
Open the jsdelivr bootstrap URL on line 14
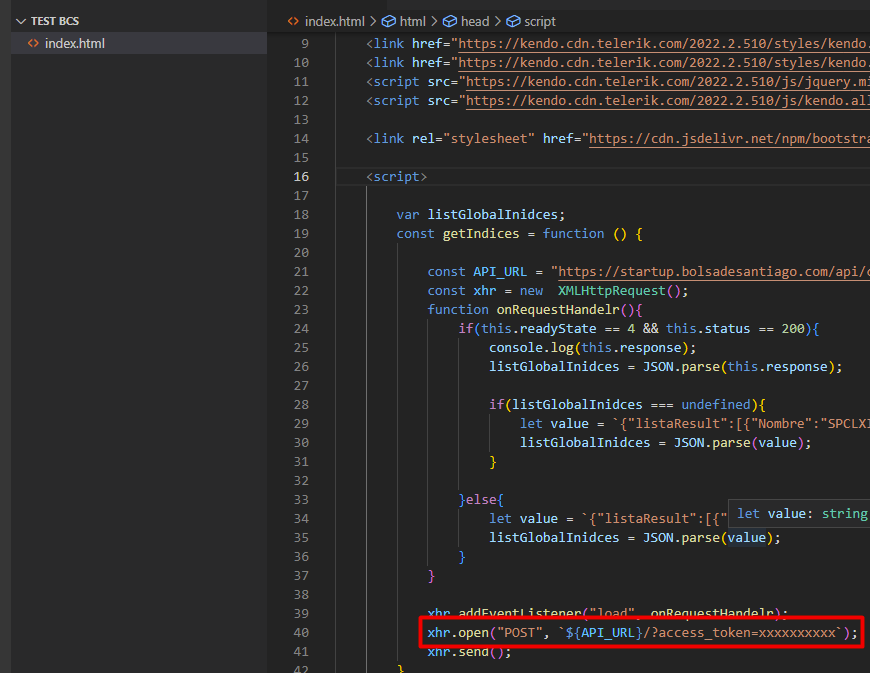(729, 139)
